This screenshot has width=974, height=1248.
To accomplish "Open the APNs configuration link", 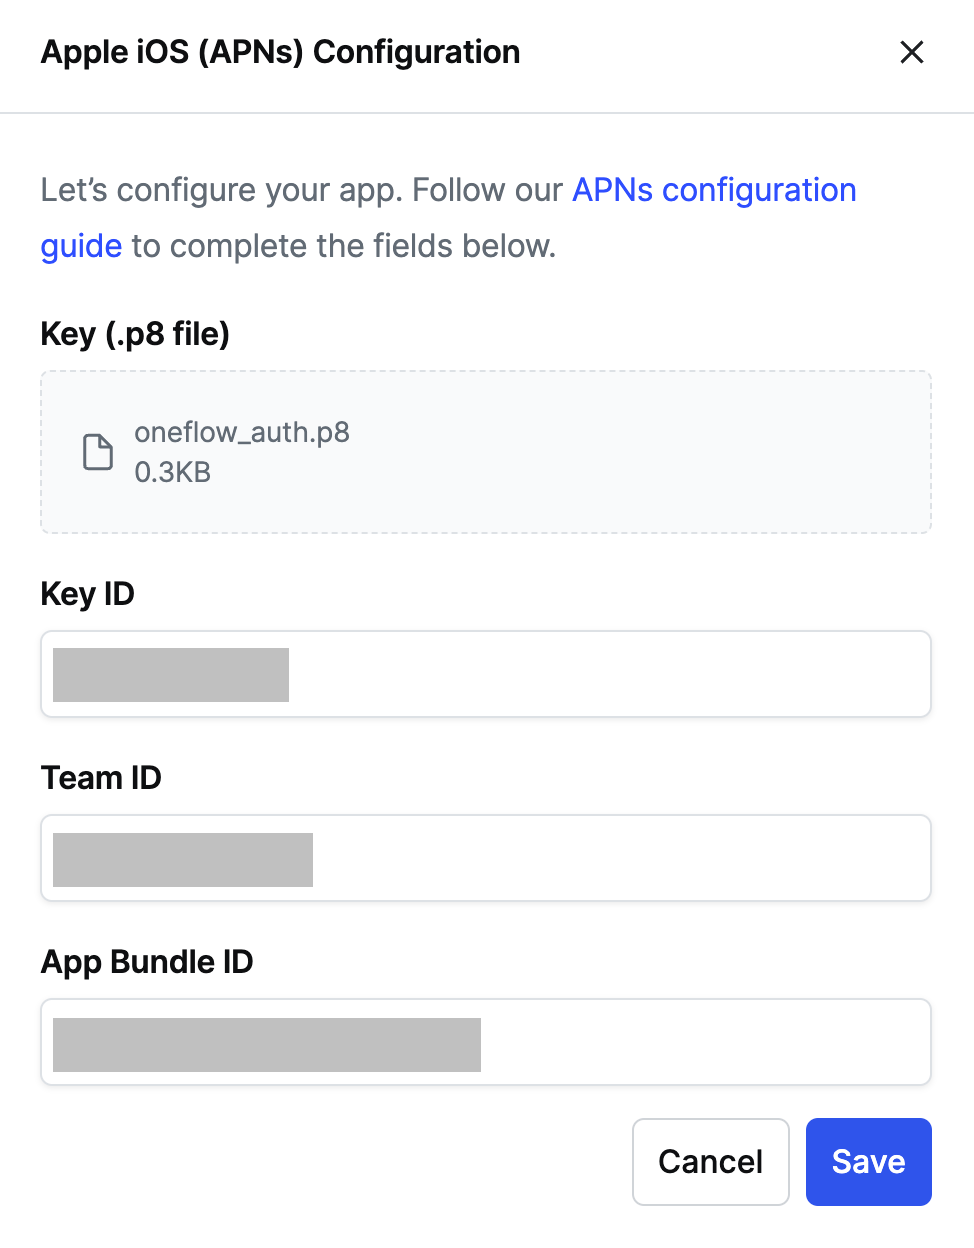I will [714, 190].
